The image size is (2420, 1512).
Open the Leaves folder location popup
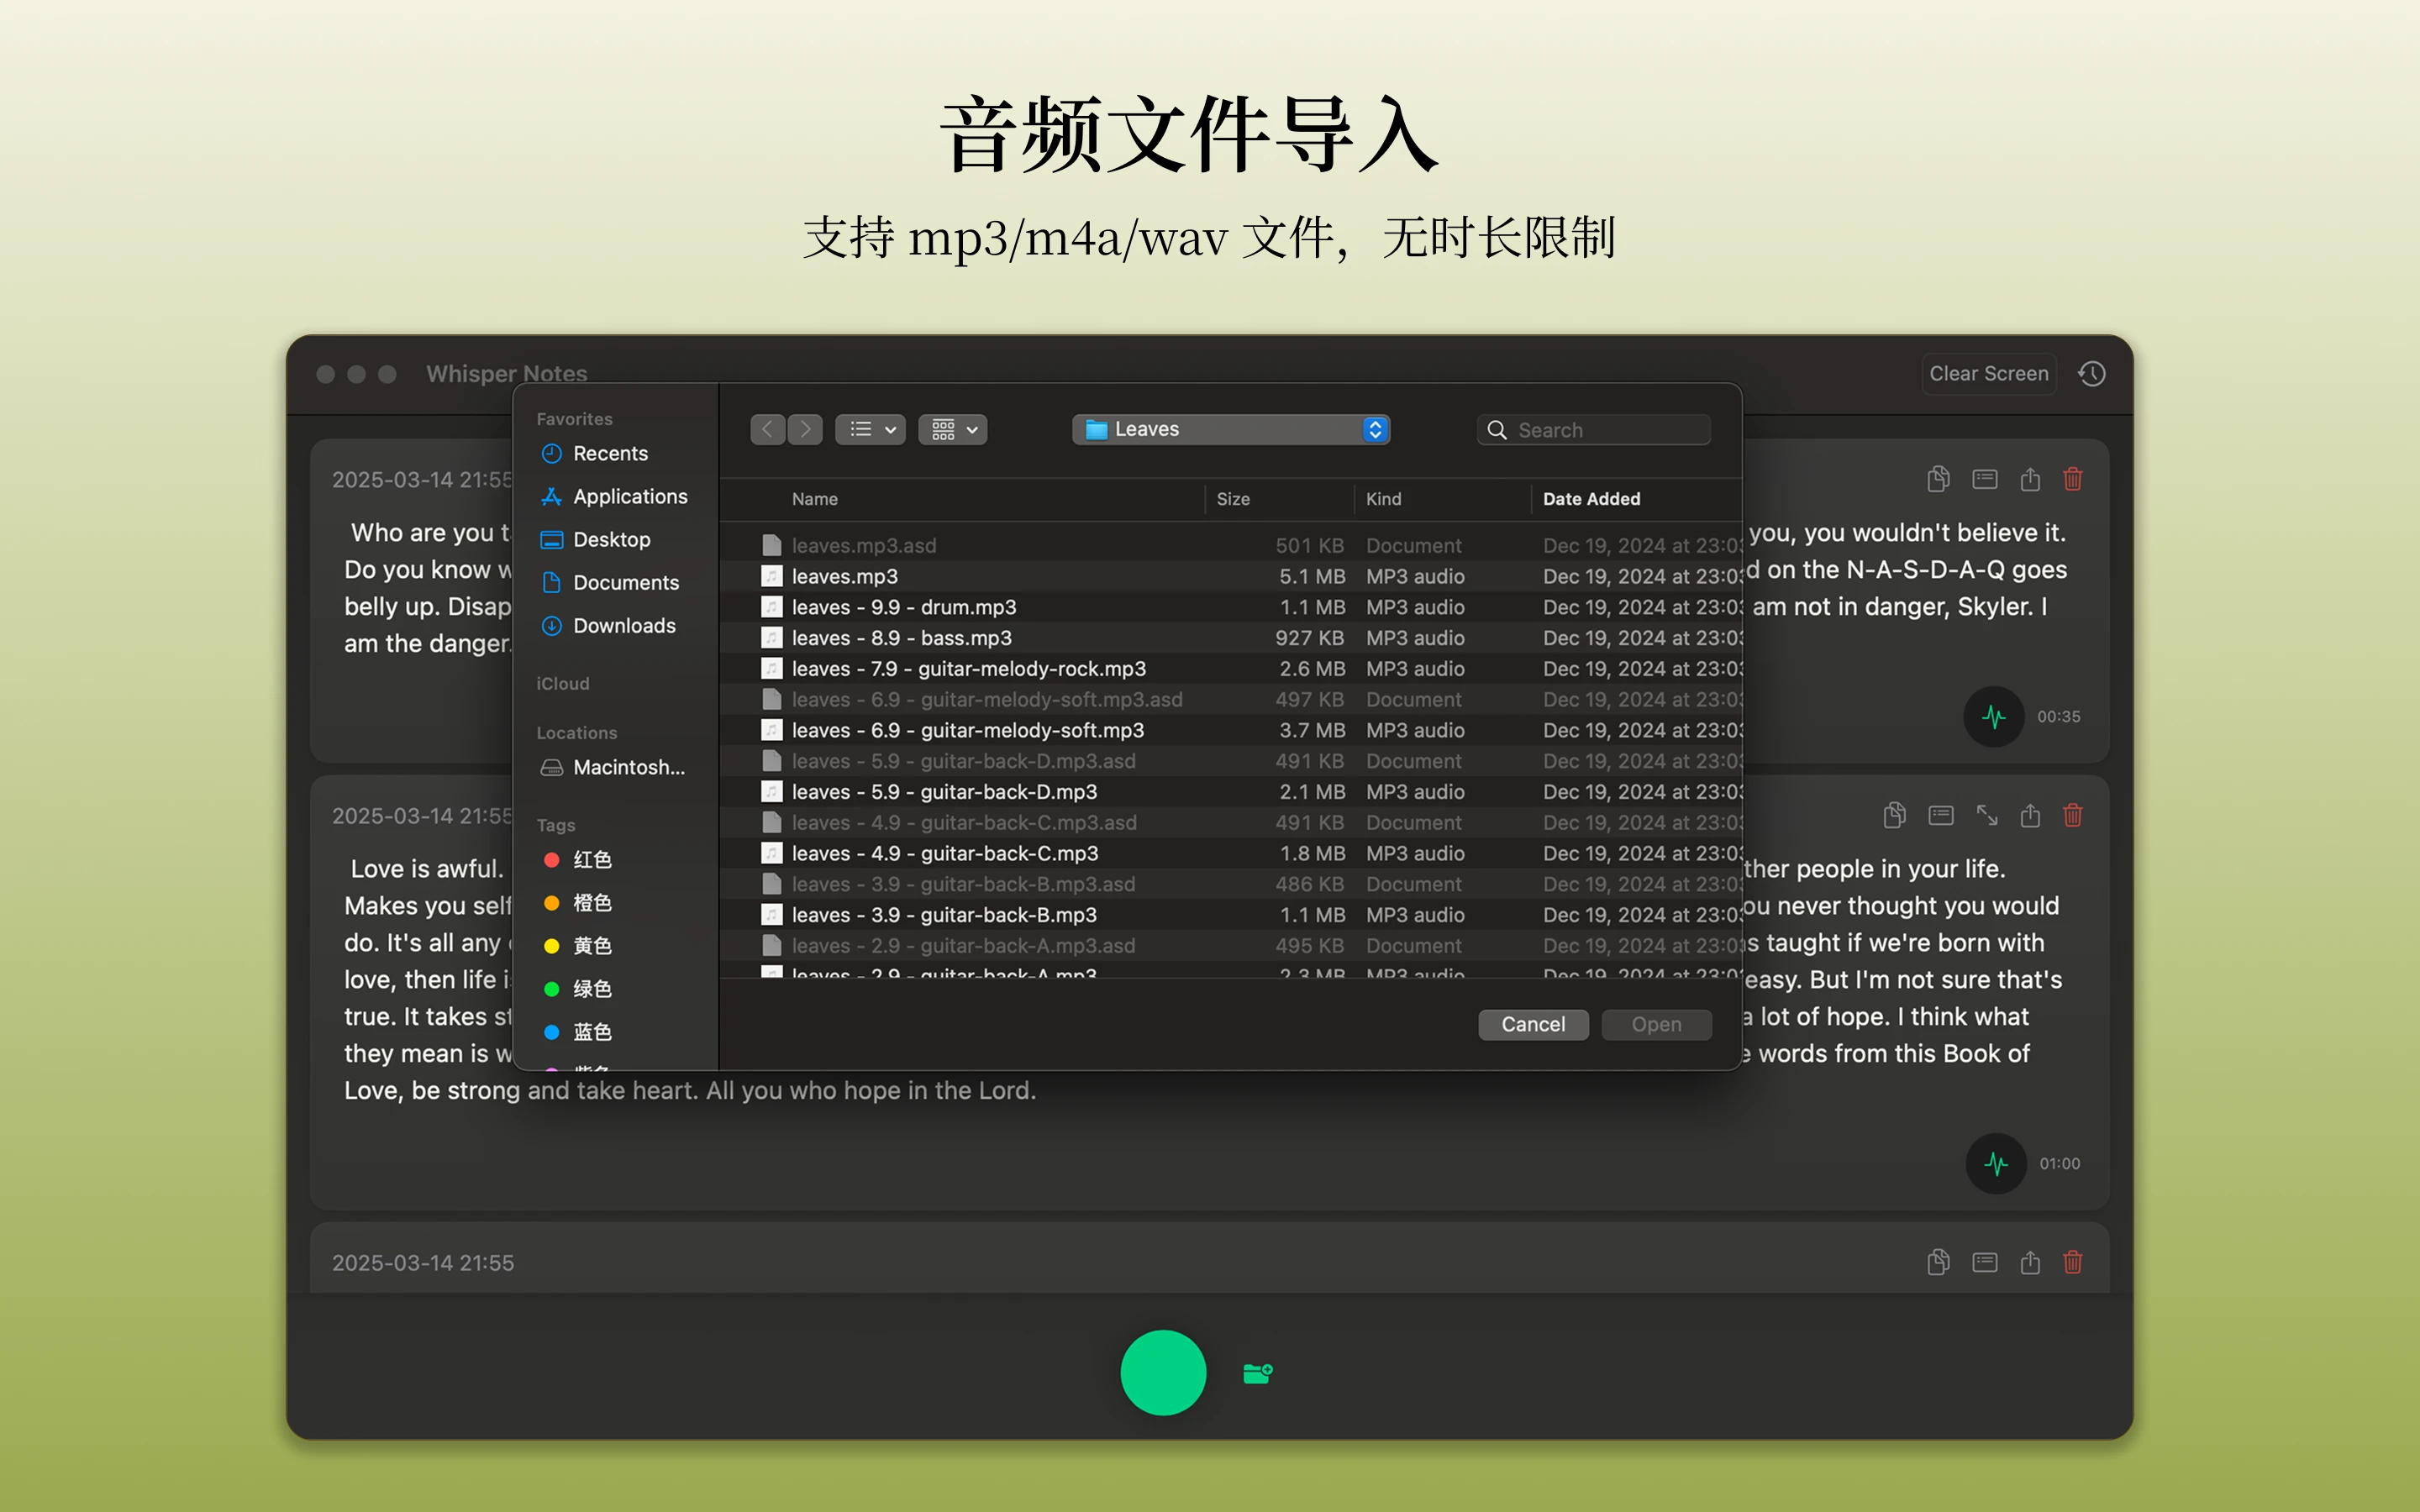[1231, 429]
